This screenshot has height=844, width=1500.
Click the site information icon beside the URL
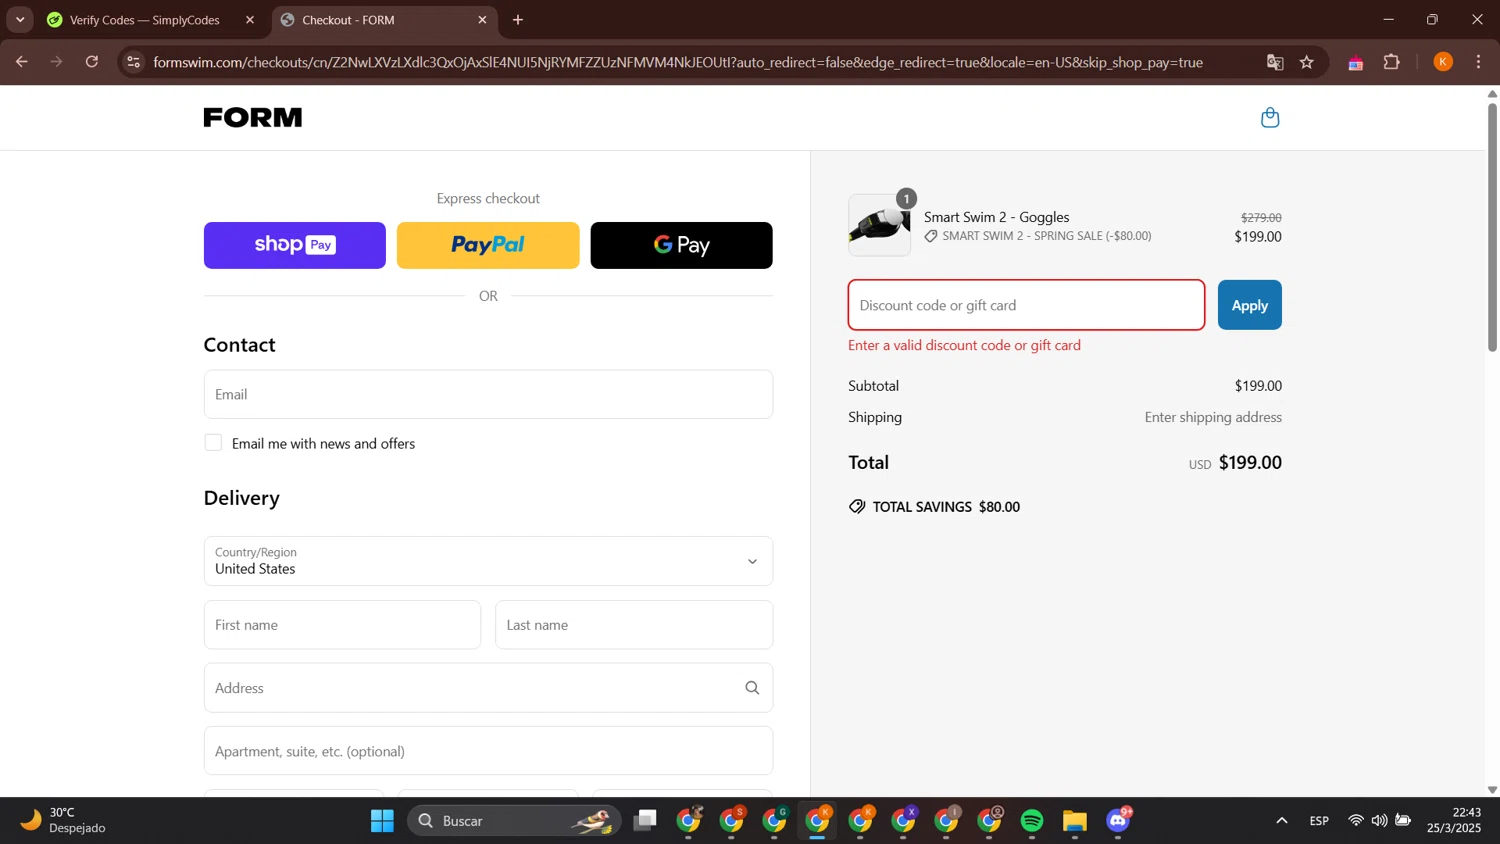tap(134, 62)
